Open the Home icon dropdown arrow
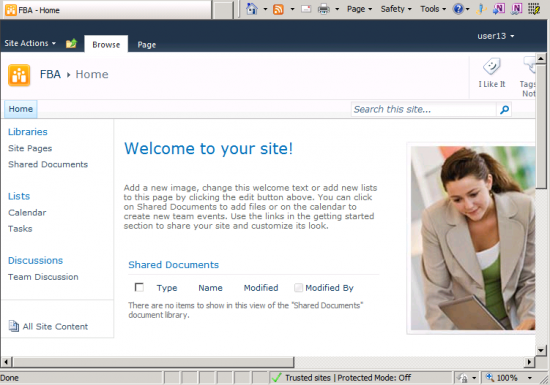550x385 pixels. pos(265,9)
